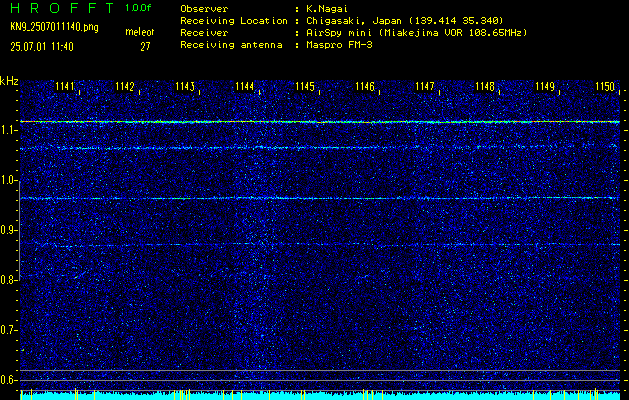Click the Receiving Location label

(234, 21)
